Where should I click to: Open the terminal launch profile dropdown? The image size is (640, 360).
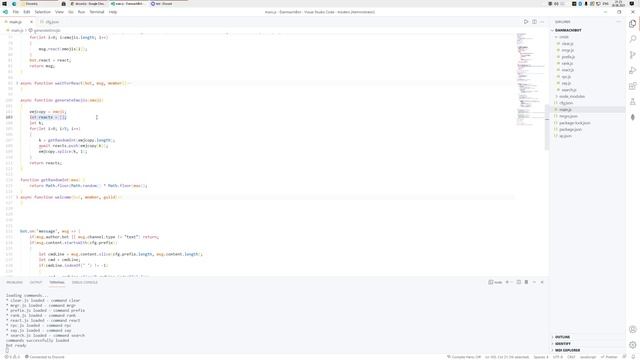coord(512,282)
